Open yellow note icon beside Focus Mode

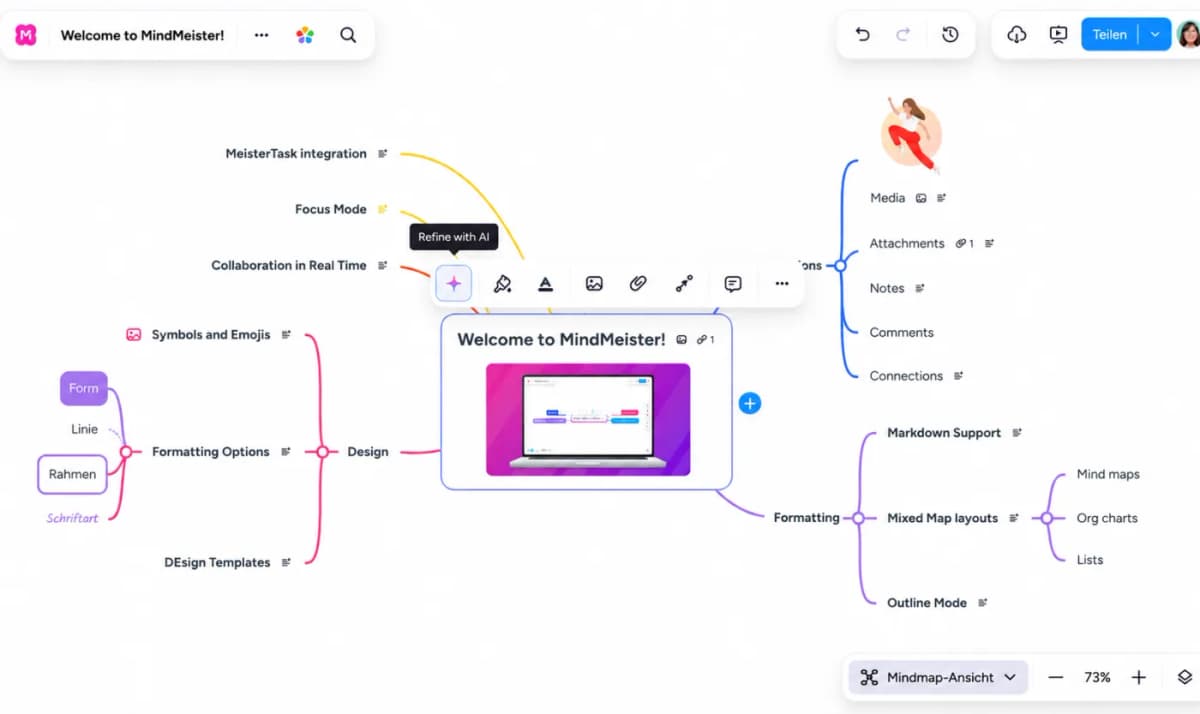pos(382,209)
